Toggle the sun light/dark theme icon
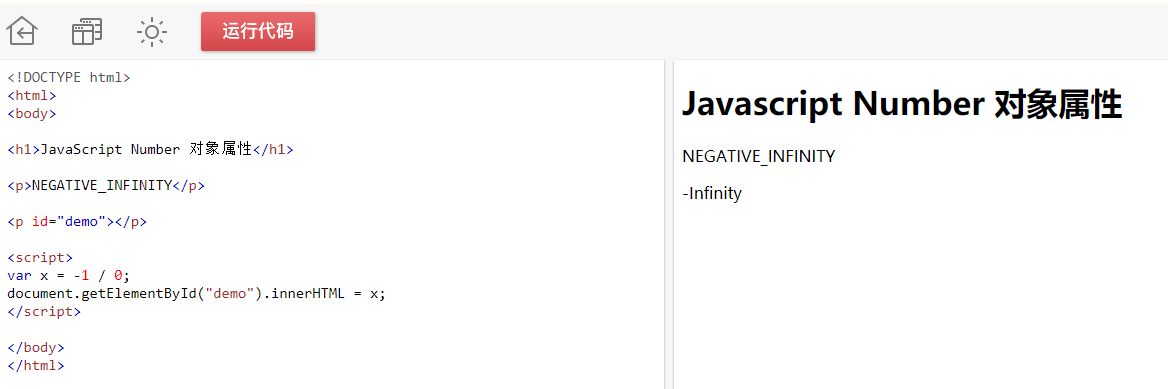The image size is (1168, 389). pyautogui.click(x=152, y=32)
